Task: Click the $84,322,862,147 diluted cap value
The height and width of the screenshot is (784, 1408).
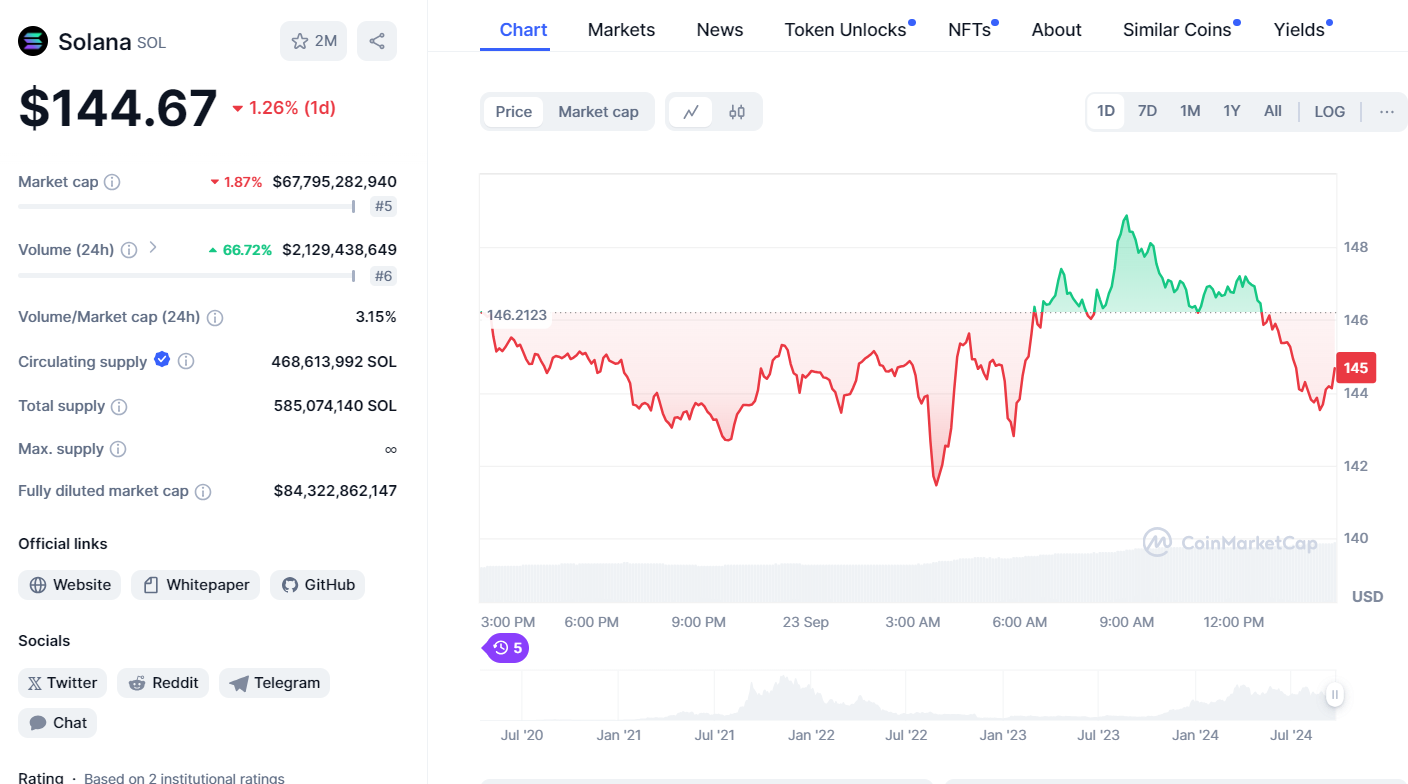Action: pyautogui.click(x=335, y=491)
